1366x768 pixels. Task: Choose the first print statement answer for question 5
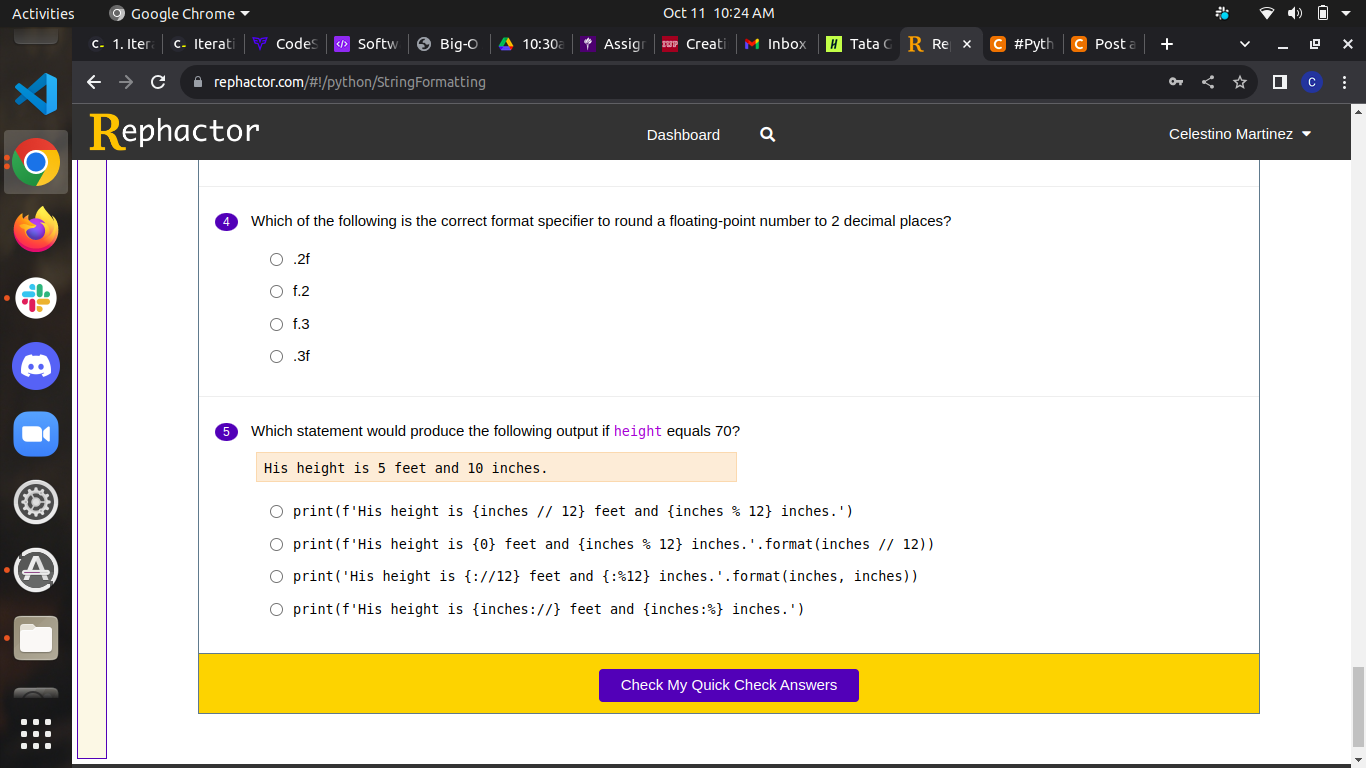click(x=276, y=511)
